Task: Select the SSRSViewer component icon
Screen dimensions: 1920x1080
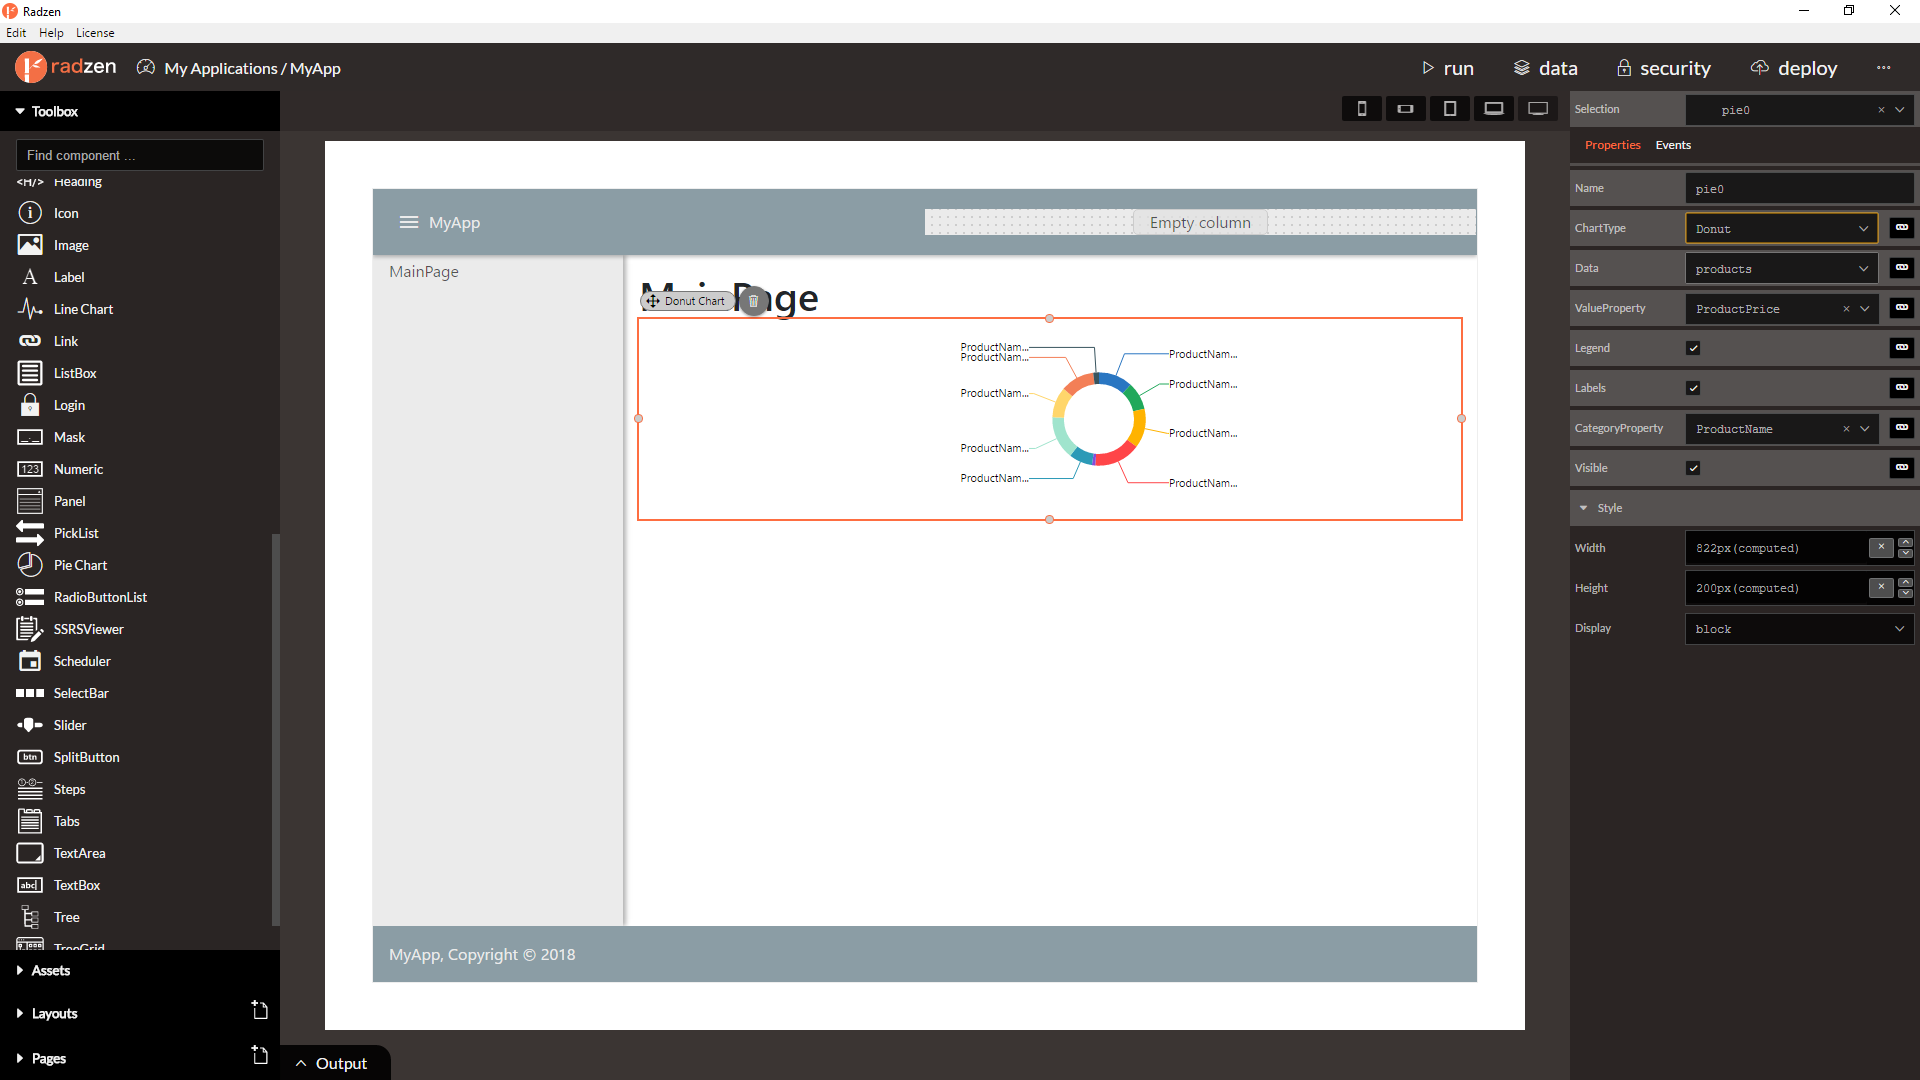Action: click(x=30, y=629)
